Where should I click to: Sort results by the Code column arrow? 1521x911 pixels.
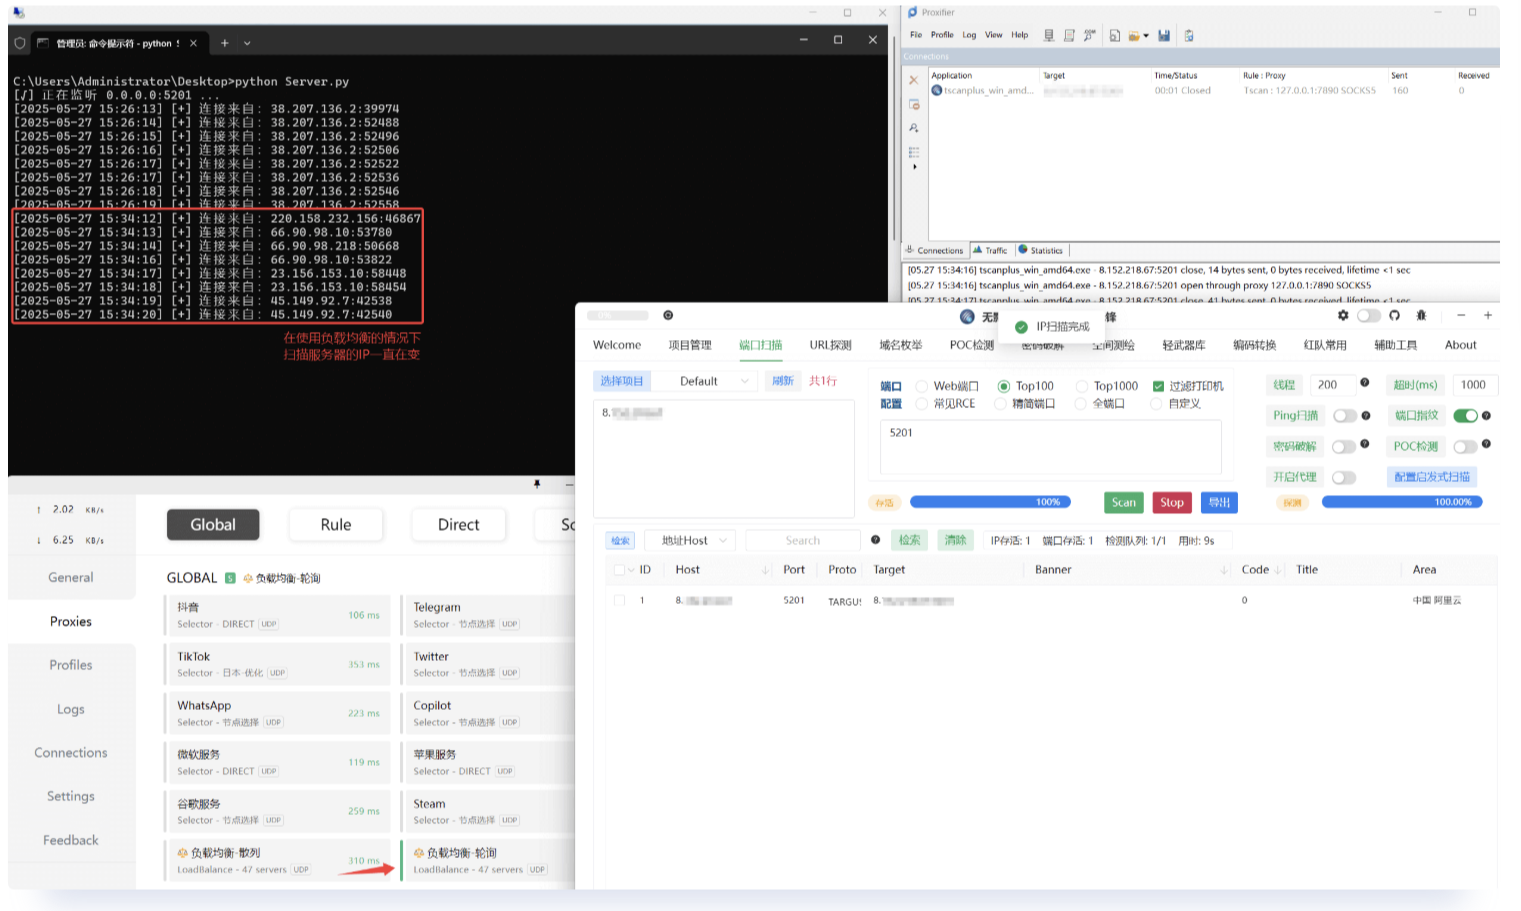pos(1277,570)
